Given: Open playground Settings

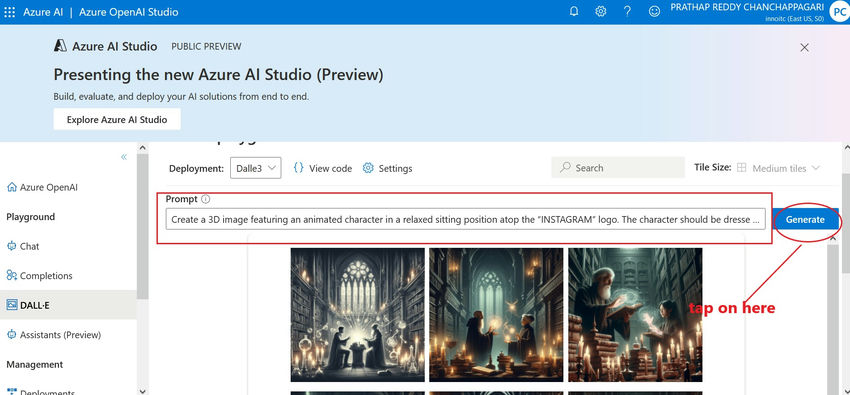Looking at the screenshot, I should (388, 169).
